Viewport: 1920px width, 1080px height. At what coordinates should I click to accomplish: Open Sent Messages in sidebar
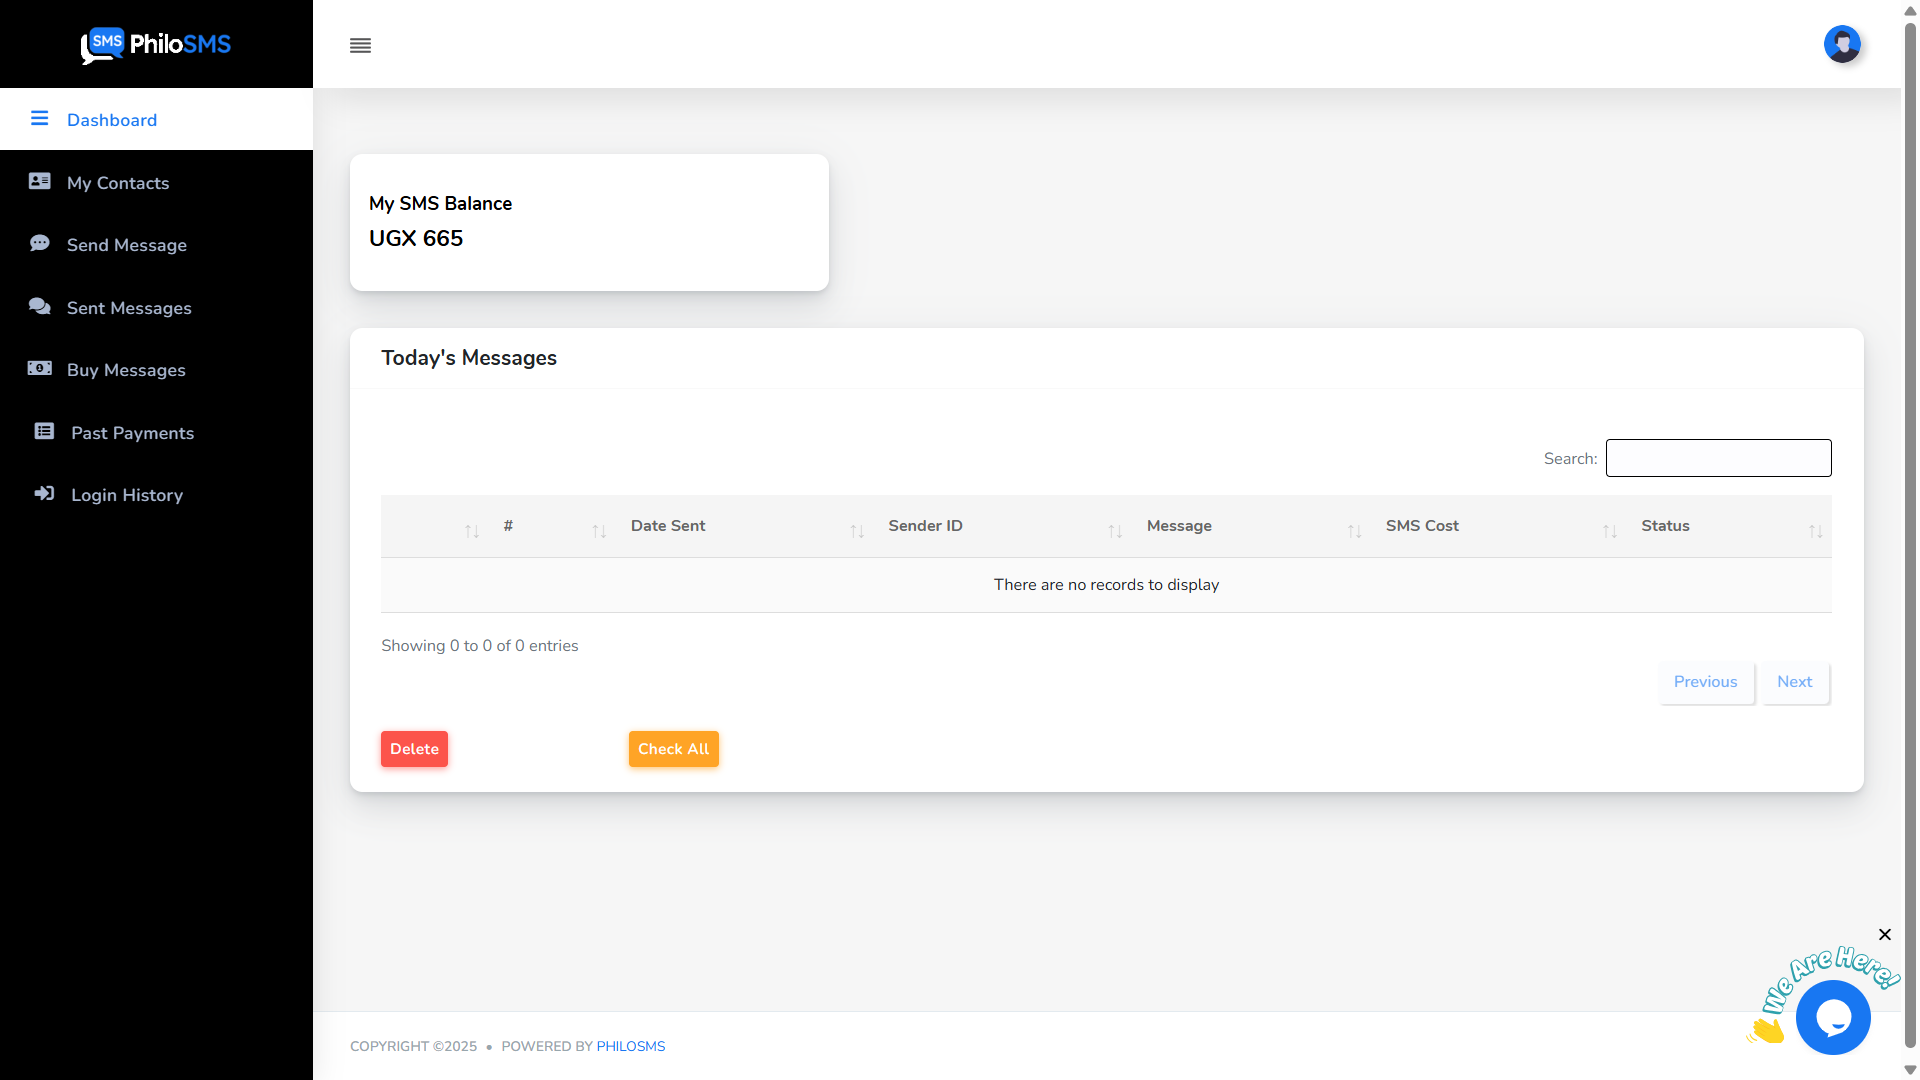click(x=129, y=308)
